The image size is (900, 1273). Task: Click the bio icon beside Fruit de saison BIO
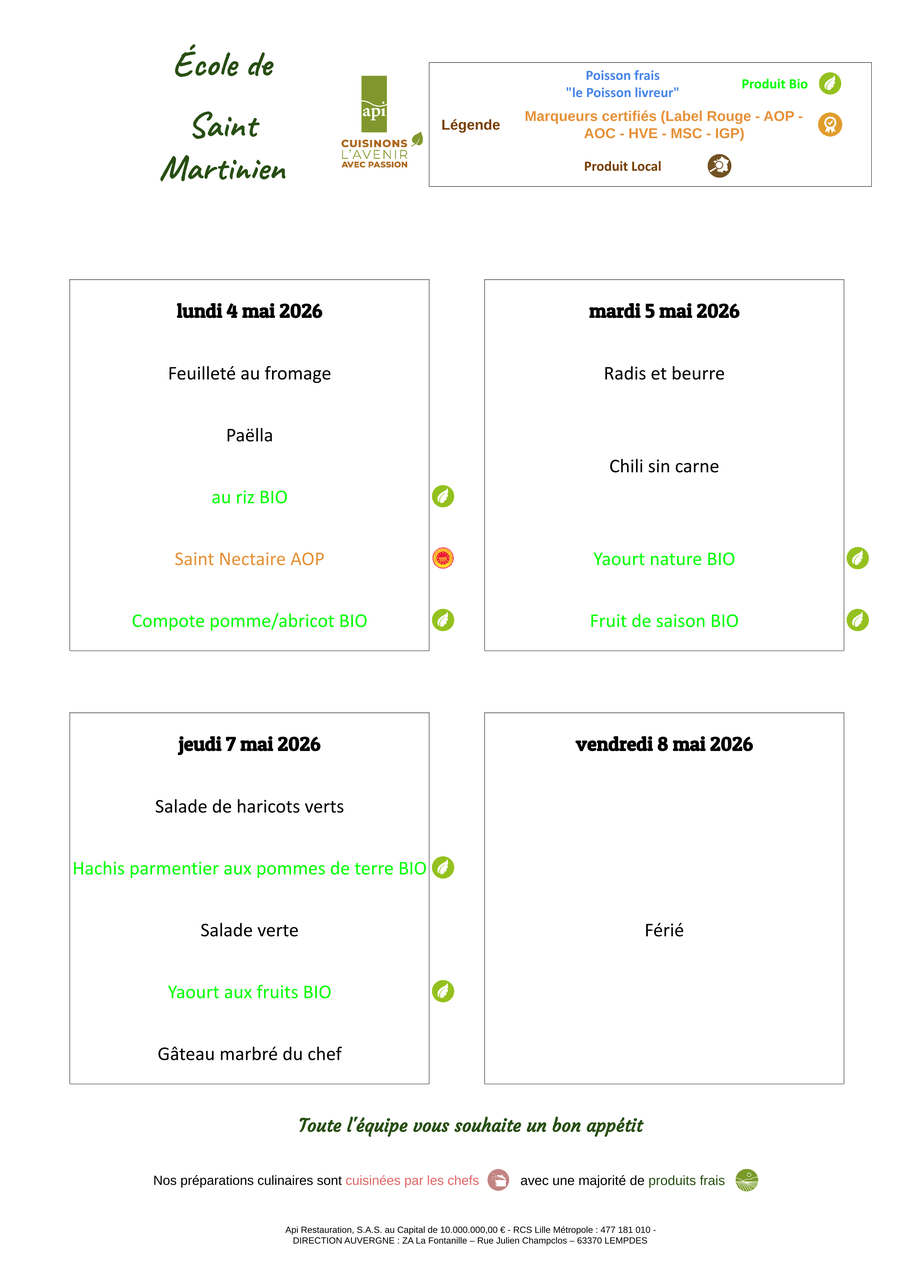tap(858, 620)
